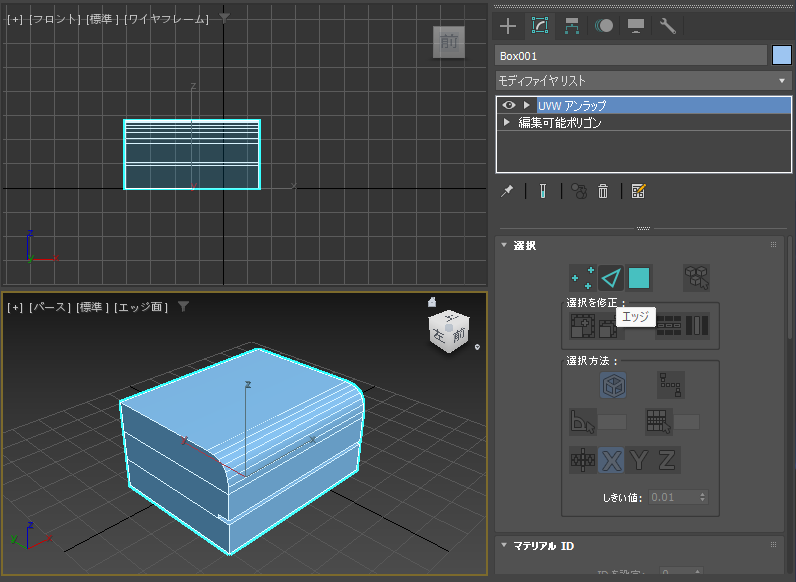This screenshot has height=582, width=796.
Task: Open the Utilities wrench tab
Action: click(x=668, y=26)
